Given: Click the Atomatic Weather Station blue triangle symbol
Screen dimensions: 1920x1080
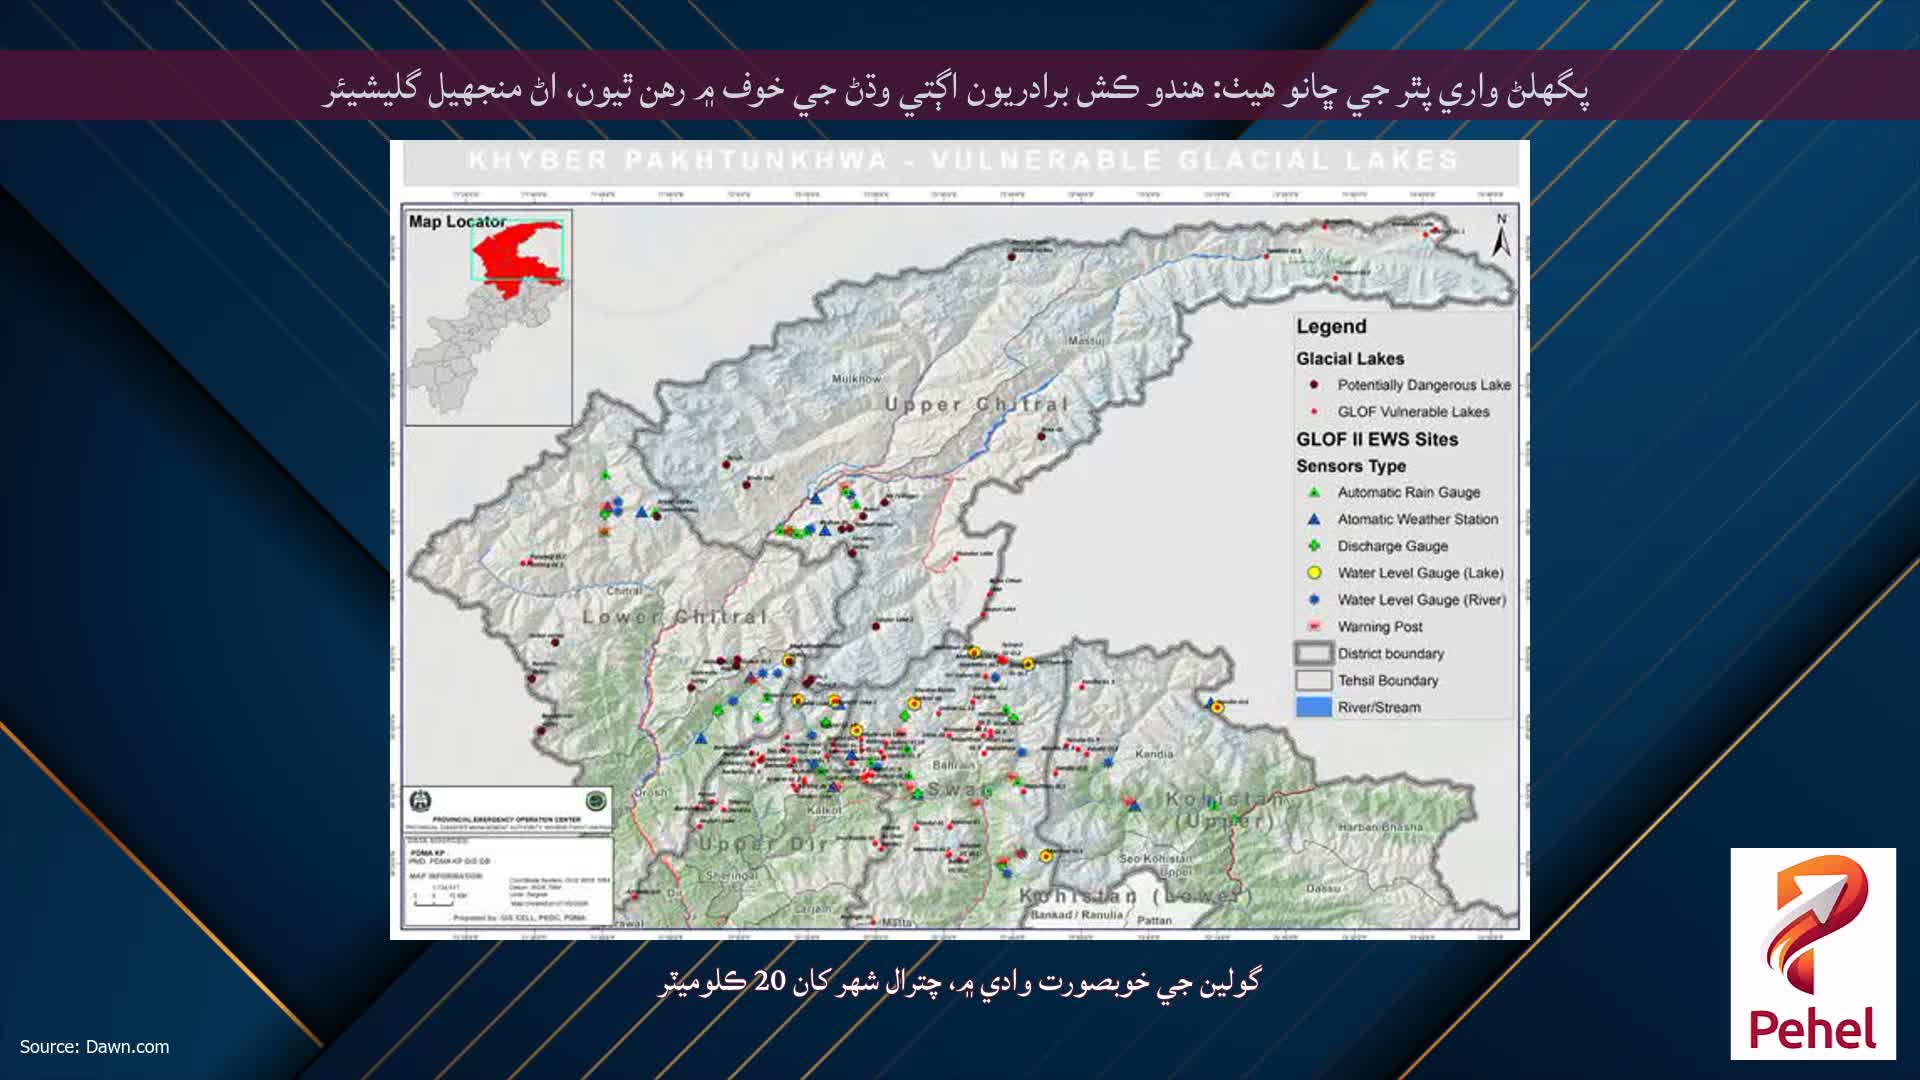Looking at the screenshot, I should (x=1314, y=519).
